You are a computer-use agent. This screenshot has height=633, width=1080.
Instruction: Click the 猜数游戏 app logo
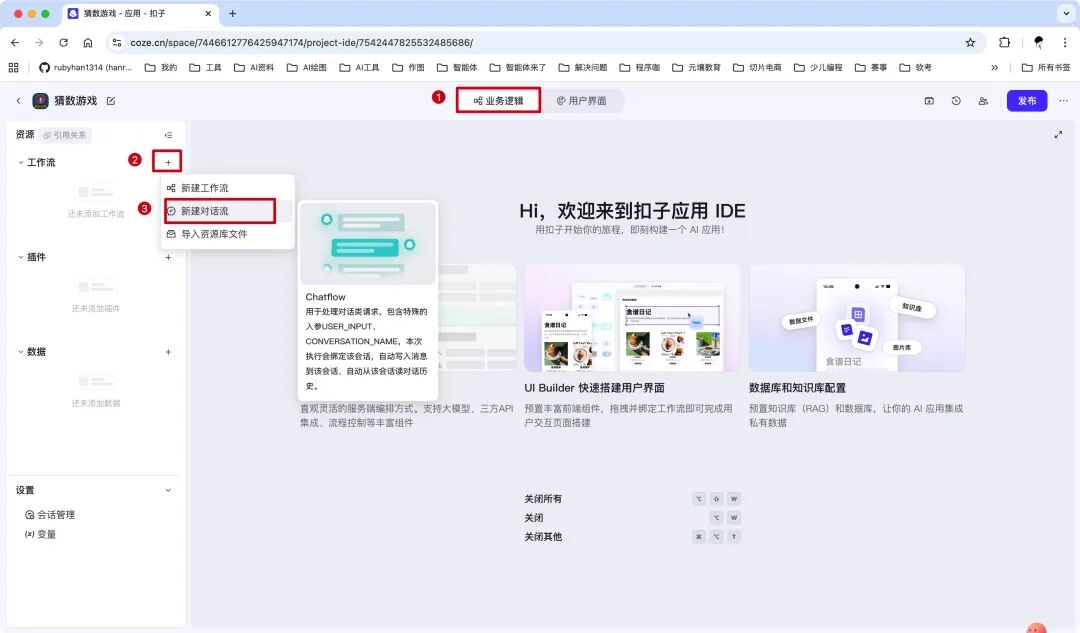click(41, 101)
